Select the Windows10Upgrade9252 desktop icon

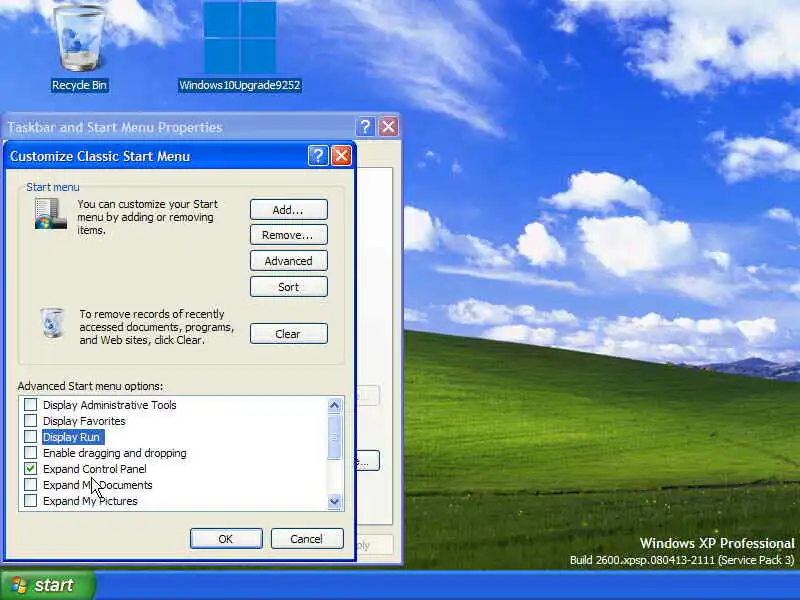click(x=239, y=46)
